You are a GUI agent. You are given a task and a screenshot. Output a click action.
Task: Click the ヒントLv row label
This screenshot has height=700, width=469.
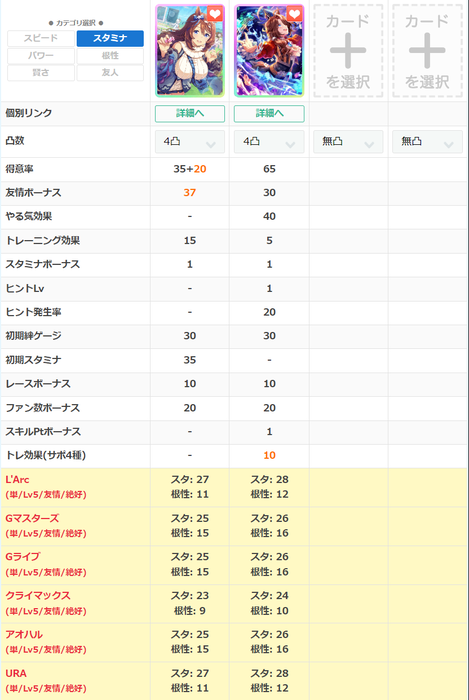click(25, 288)
